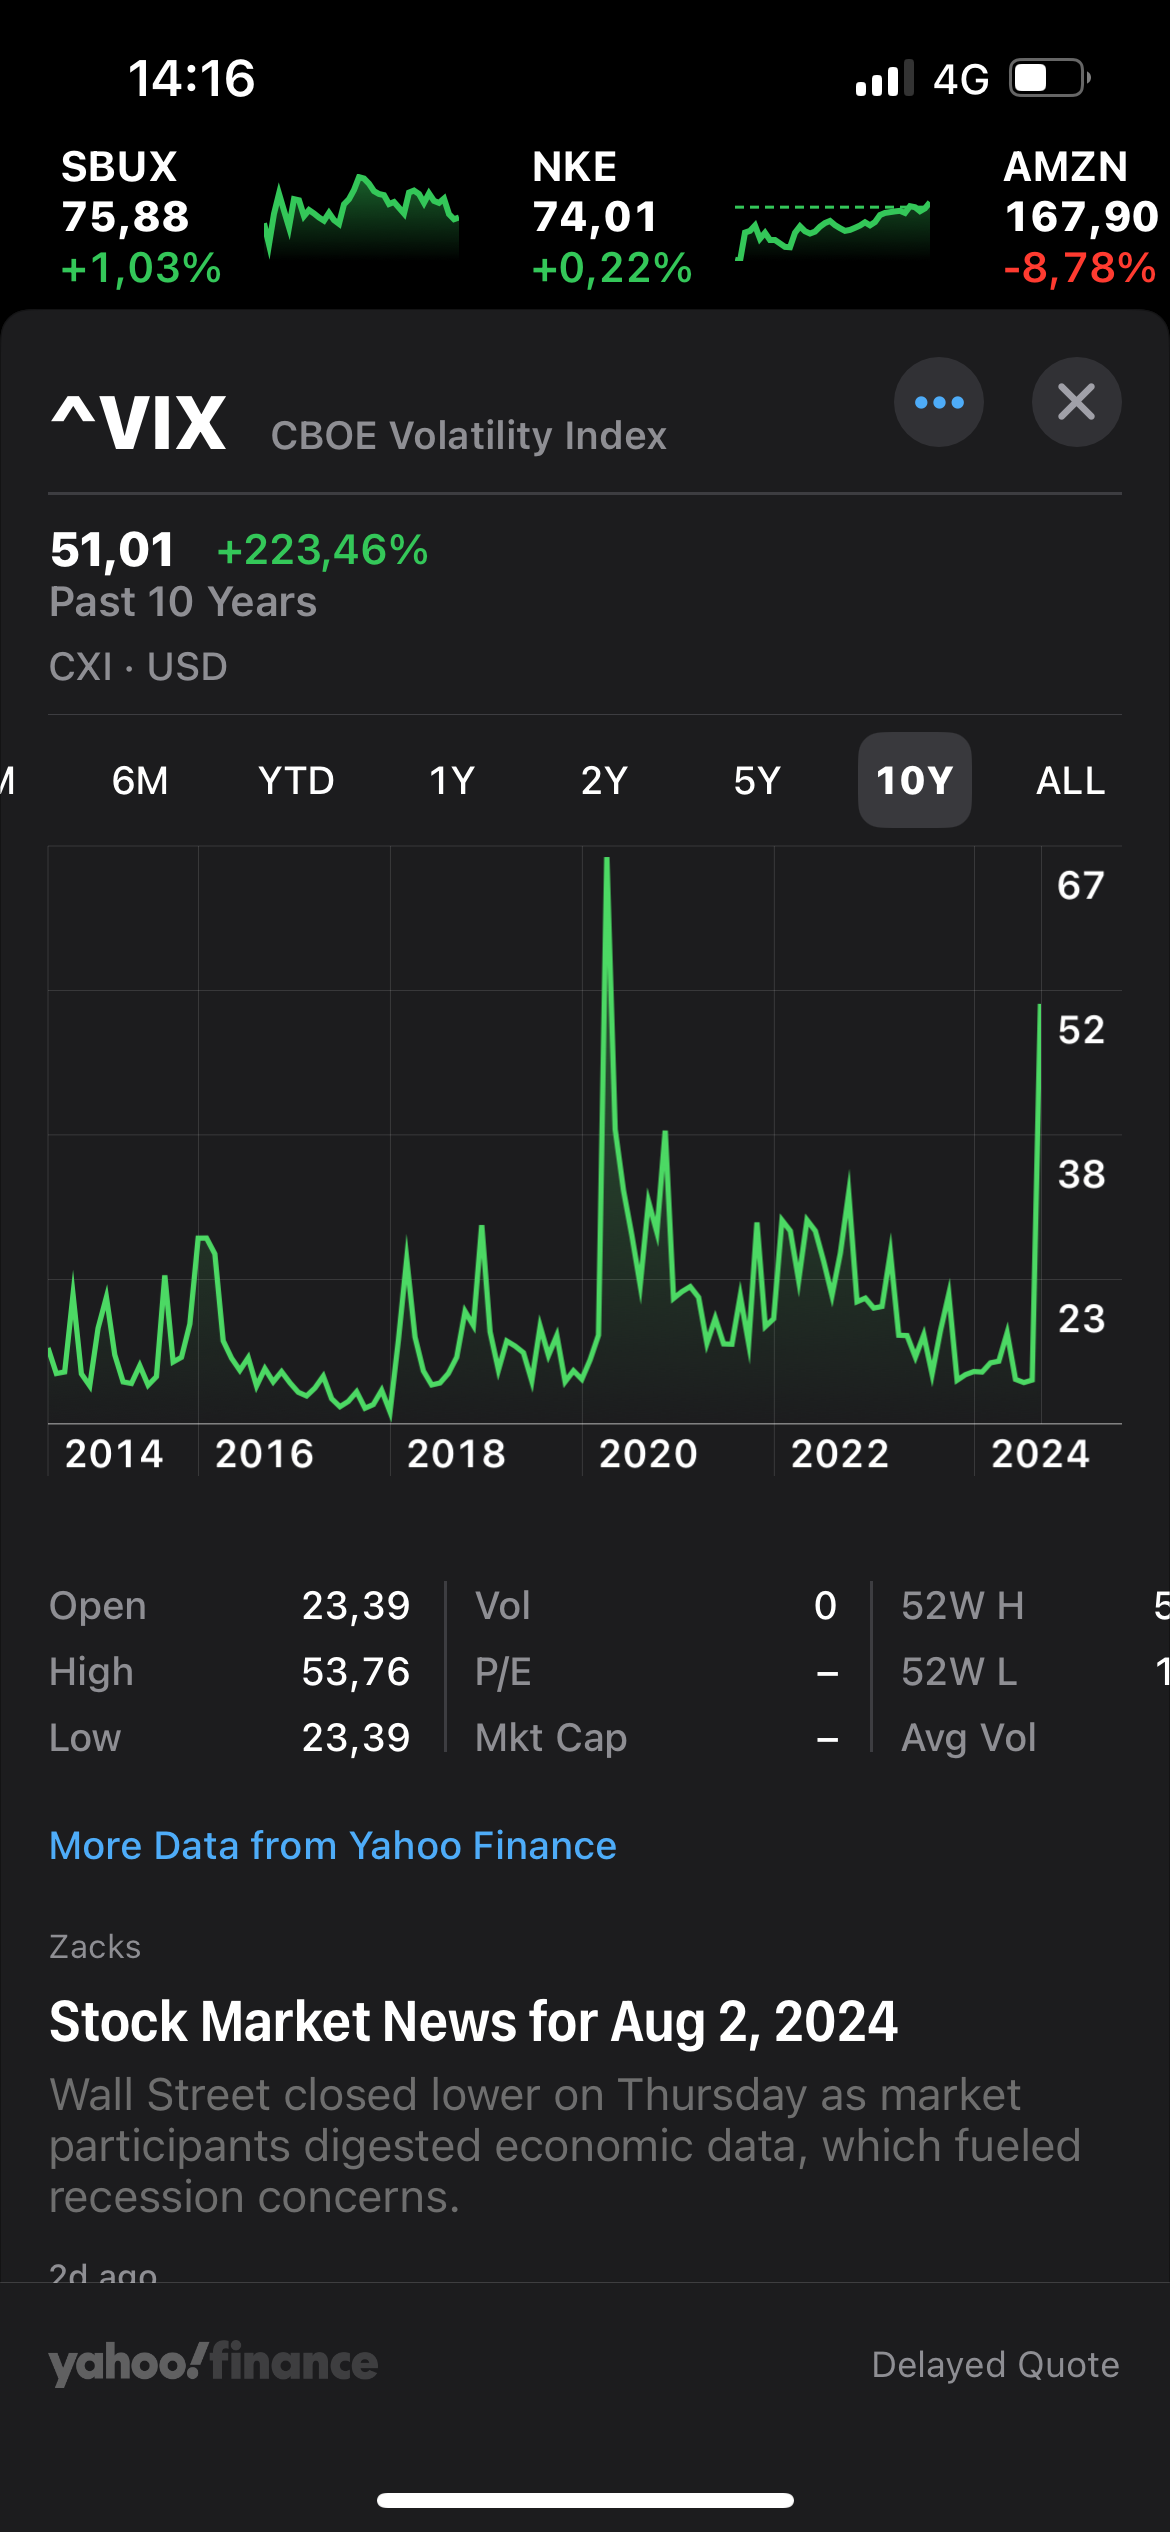Tap the Delayed Quote label
Screen dimensions: 1170x2532
pos(995,2364)
